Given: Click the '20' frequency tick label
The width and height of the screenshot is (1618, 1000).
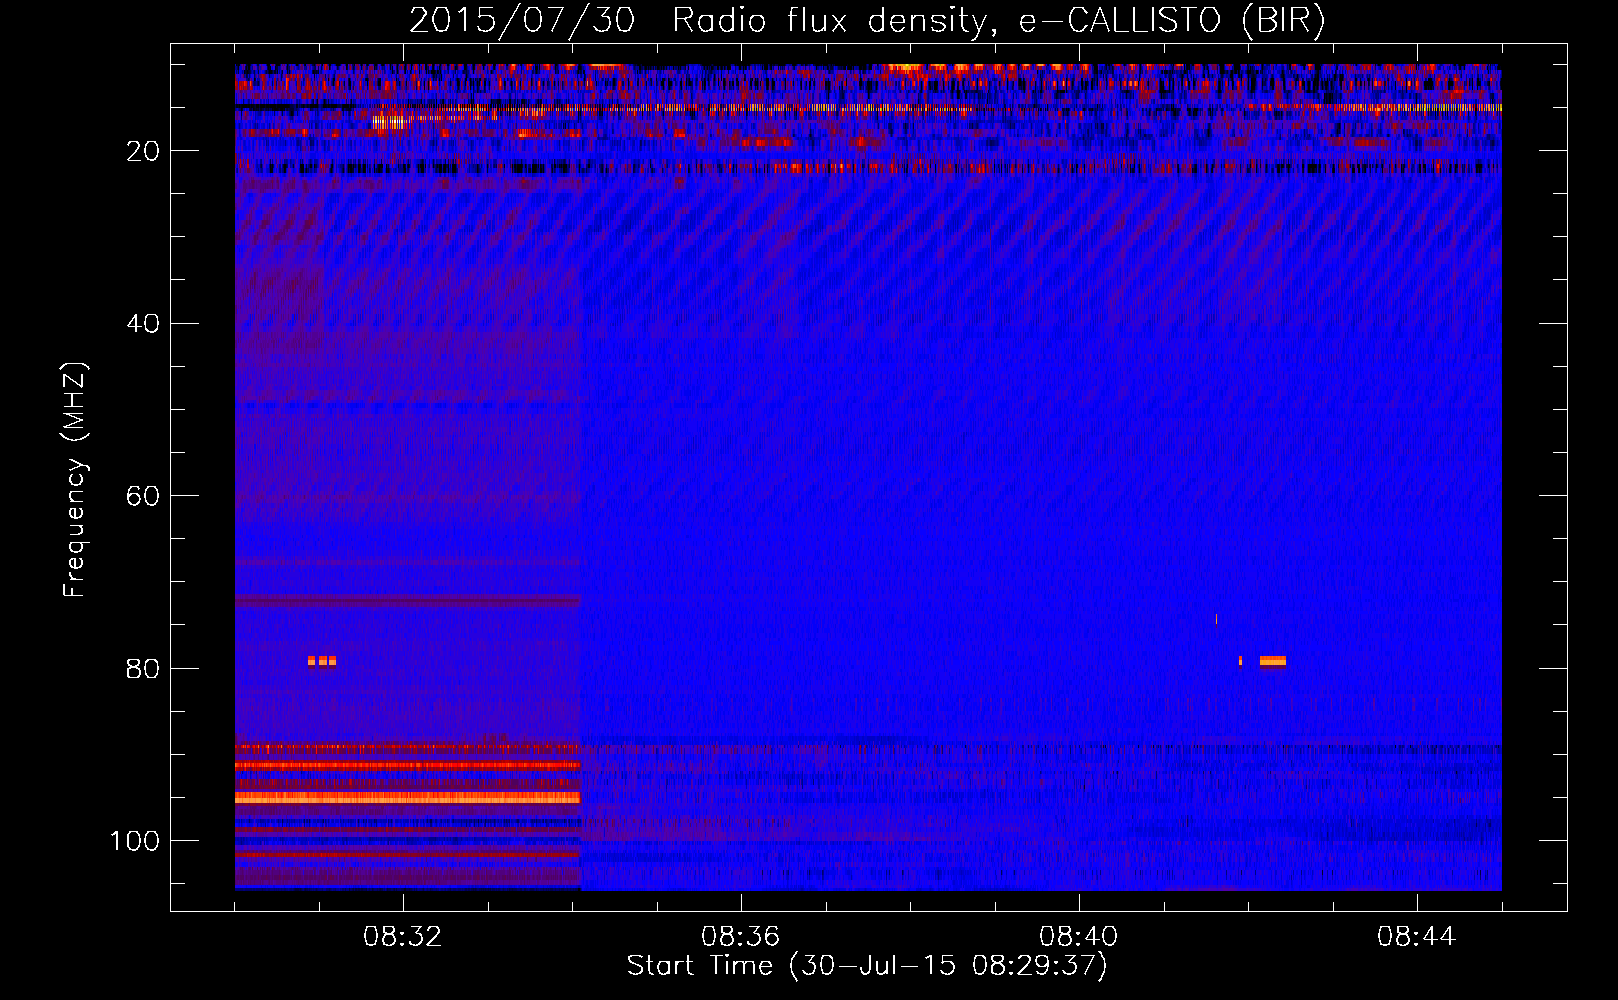Looking at the screenshot, I should [x=144, y=151].
